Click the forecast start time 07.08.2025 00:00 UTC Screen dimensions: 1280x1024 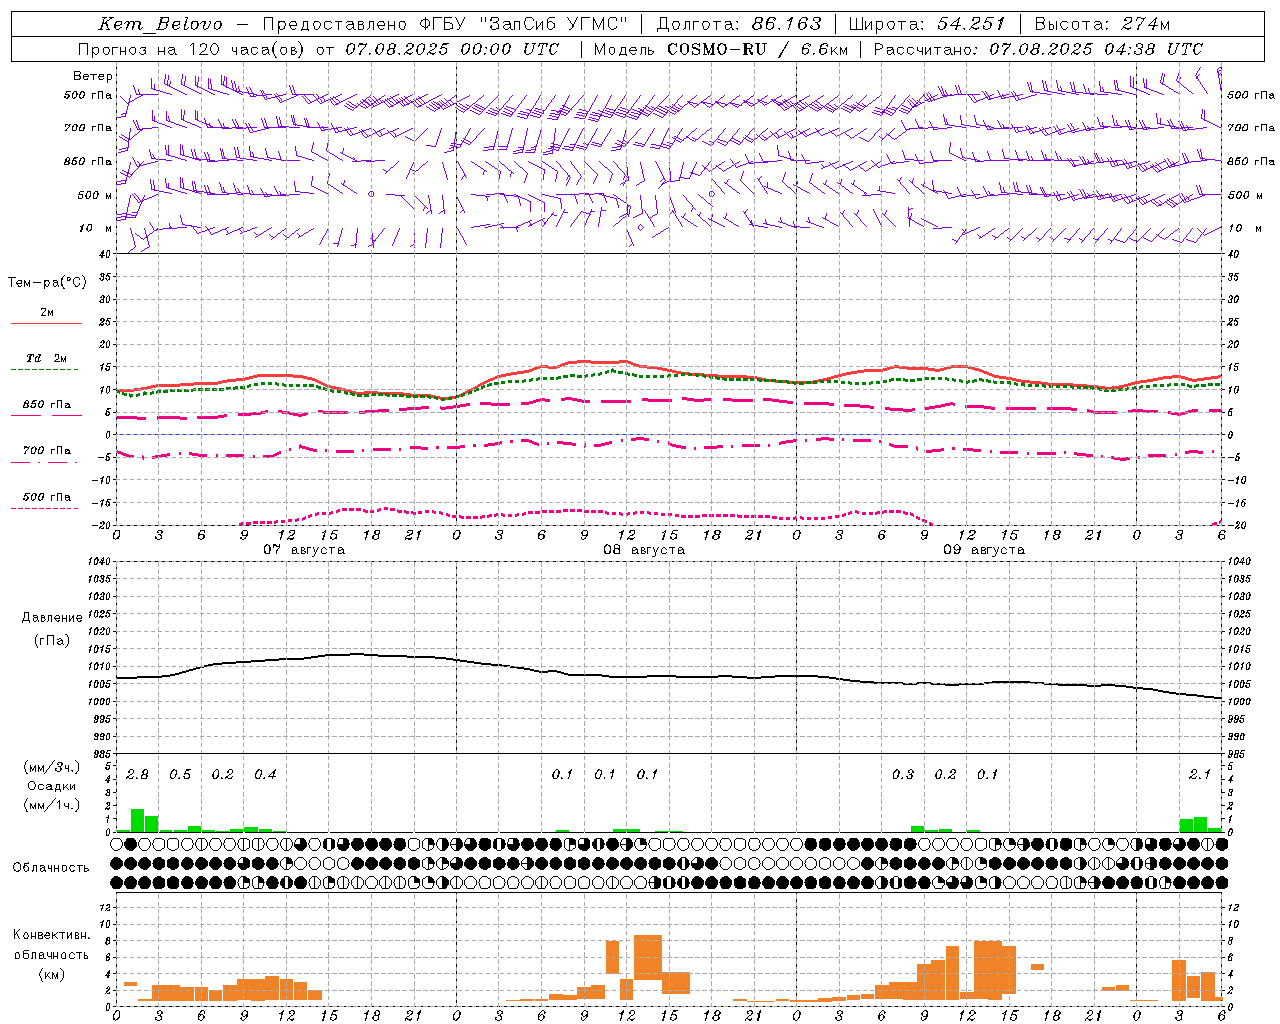(x=452, y=49)
